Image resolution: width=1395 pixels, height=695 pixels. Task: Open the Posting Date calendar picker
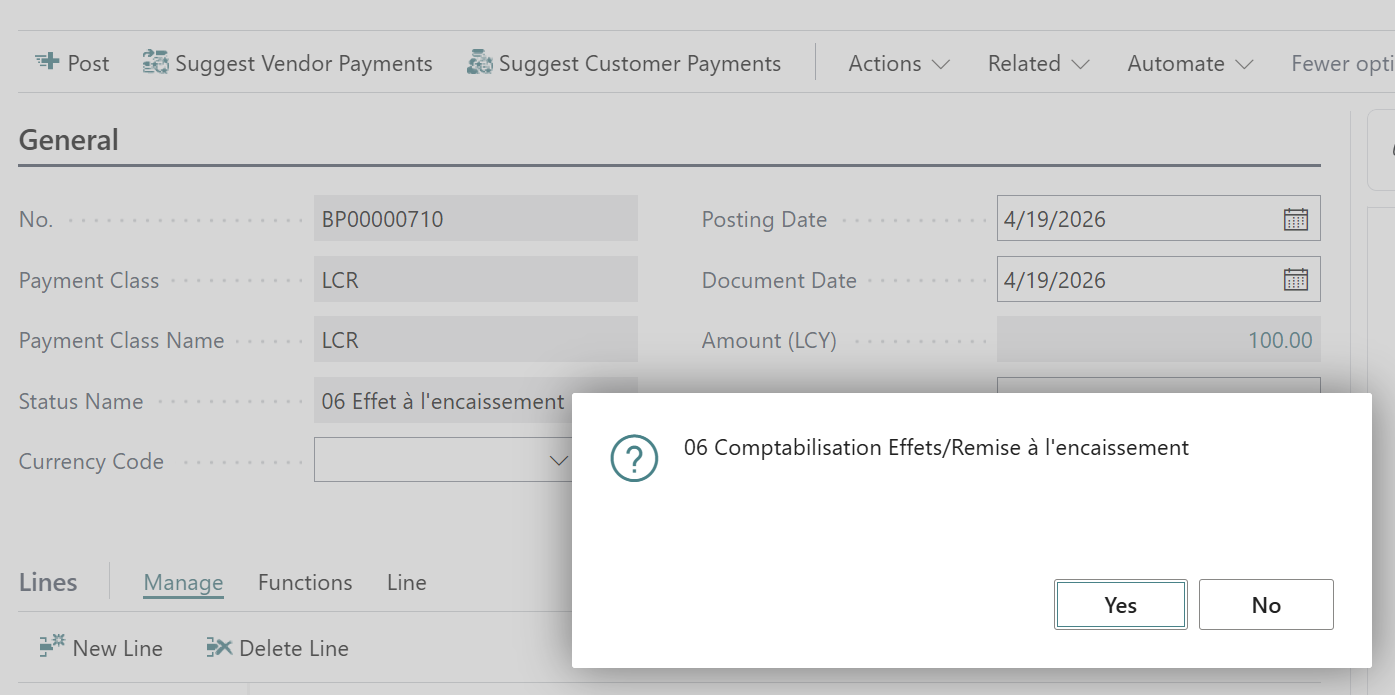1295,218
